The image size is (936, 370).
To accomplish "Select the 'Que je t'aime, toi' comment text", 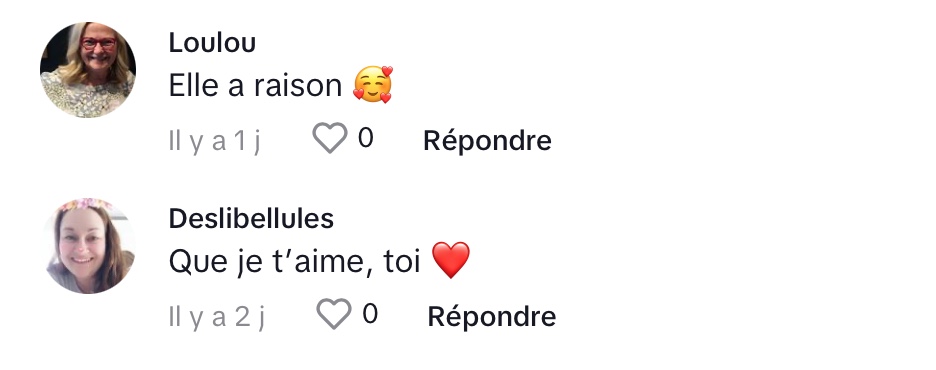I will (x=295, y=262).
